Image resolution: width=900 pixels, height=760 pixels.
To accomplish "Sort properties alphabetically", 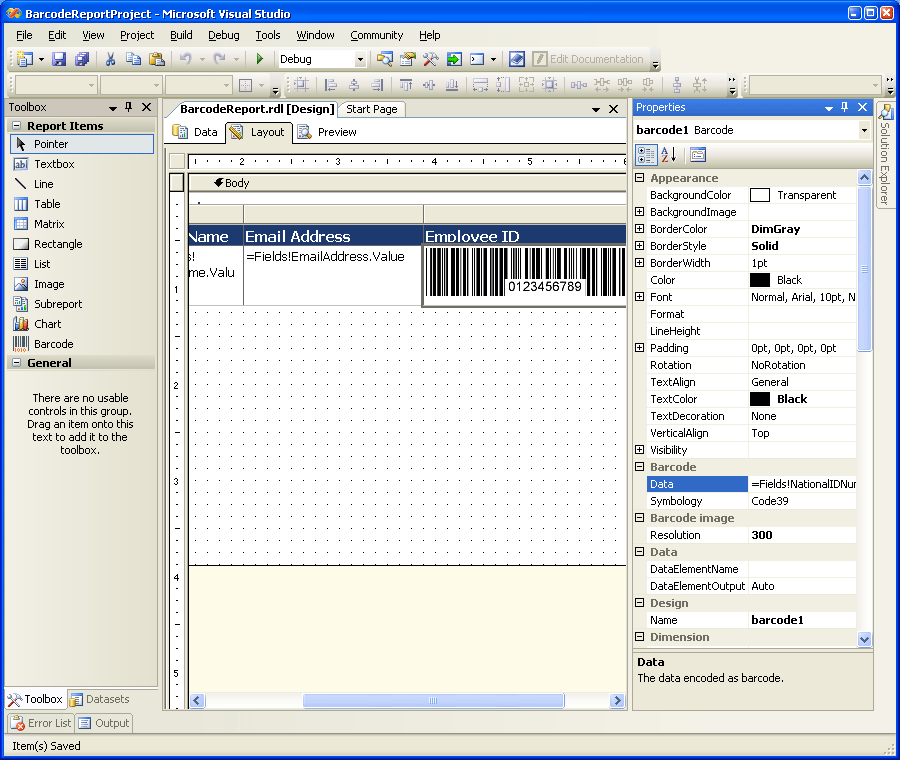I will click(669, 154).
